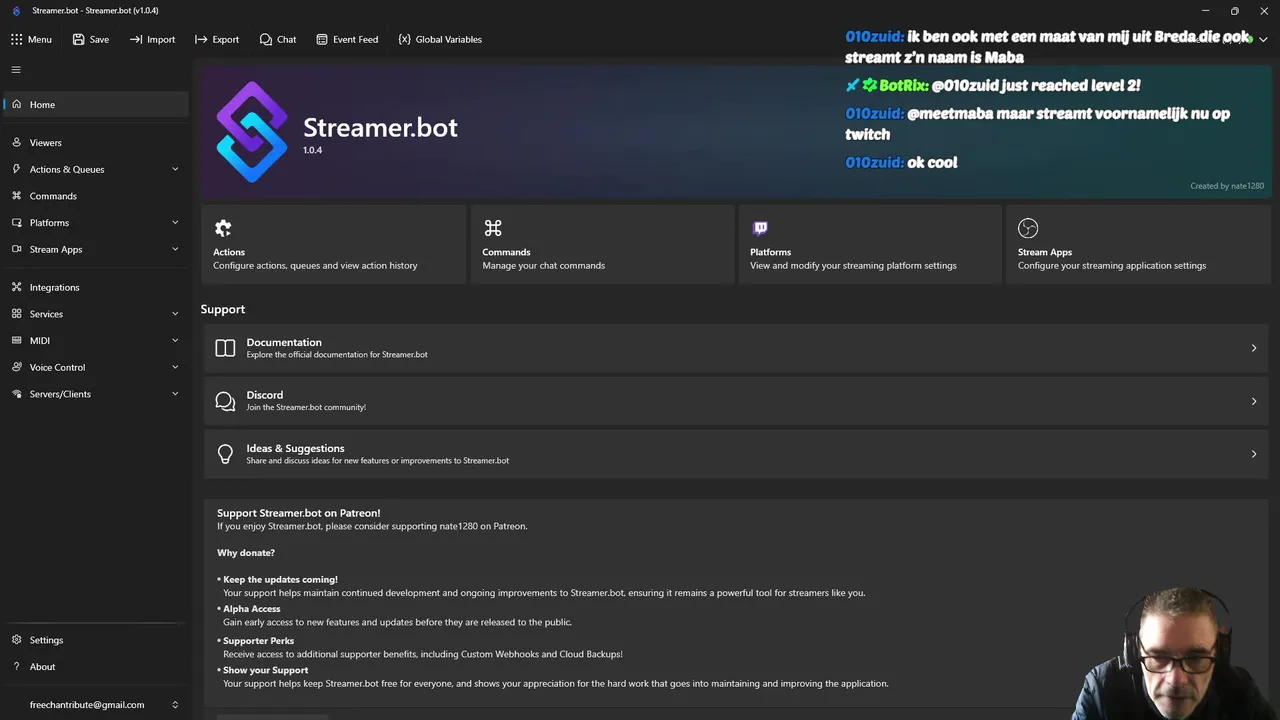The image size is (1280, 720).
Task: Click the Home house icon in sidebar
Action: [x=17, y=104]
